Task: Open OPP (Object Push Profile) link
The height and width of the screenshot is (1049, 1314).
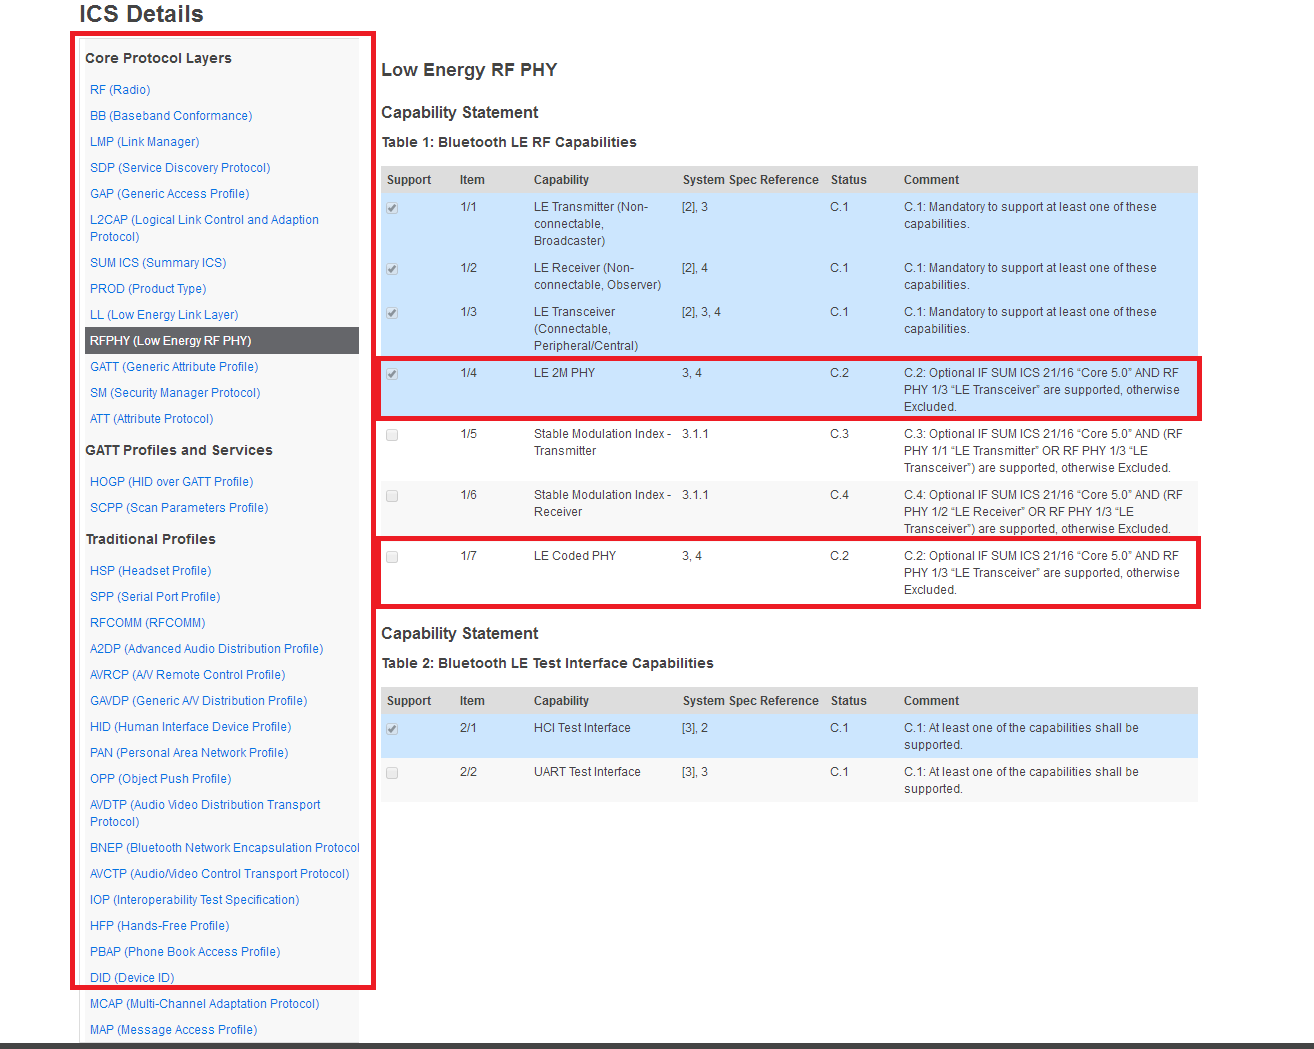Action: [x=161, y=779]
